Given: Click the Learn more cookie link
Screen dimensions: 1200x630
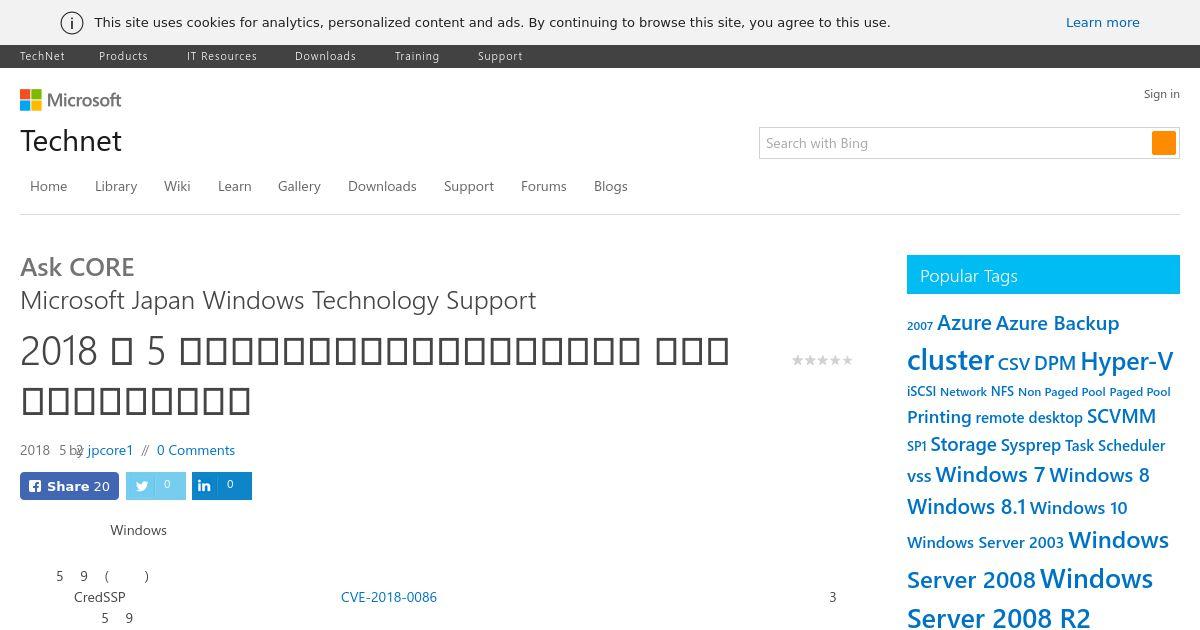Looking at the screenshot, I should pos(1103,22).
